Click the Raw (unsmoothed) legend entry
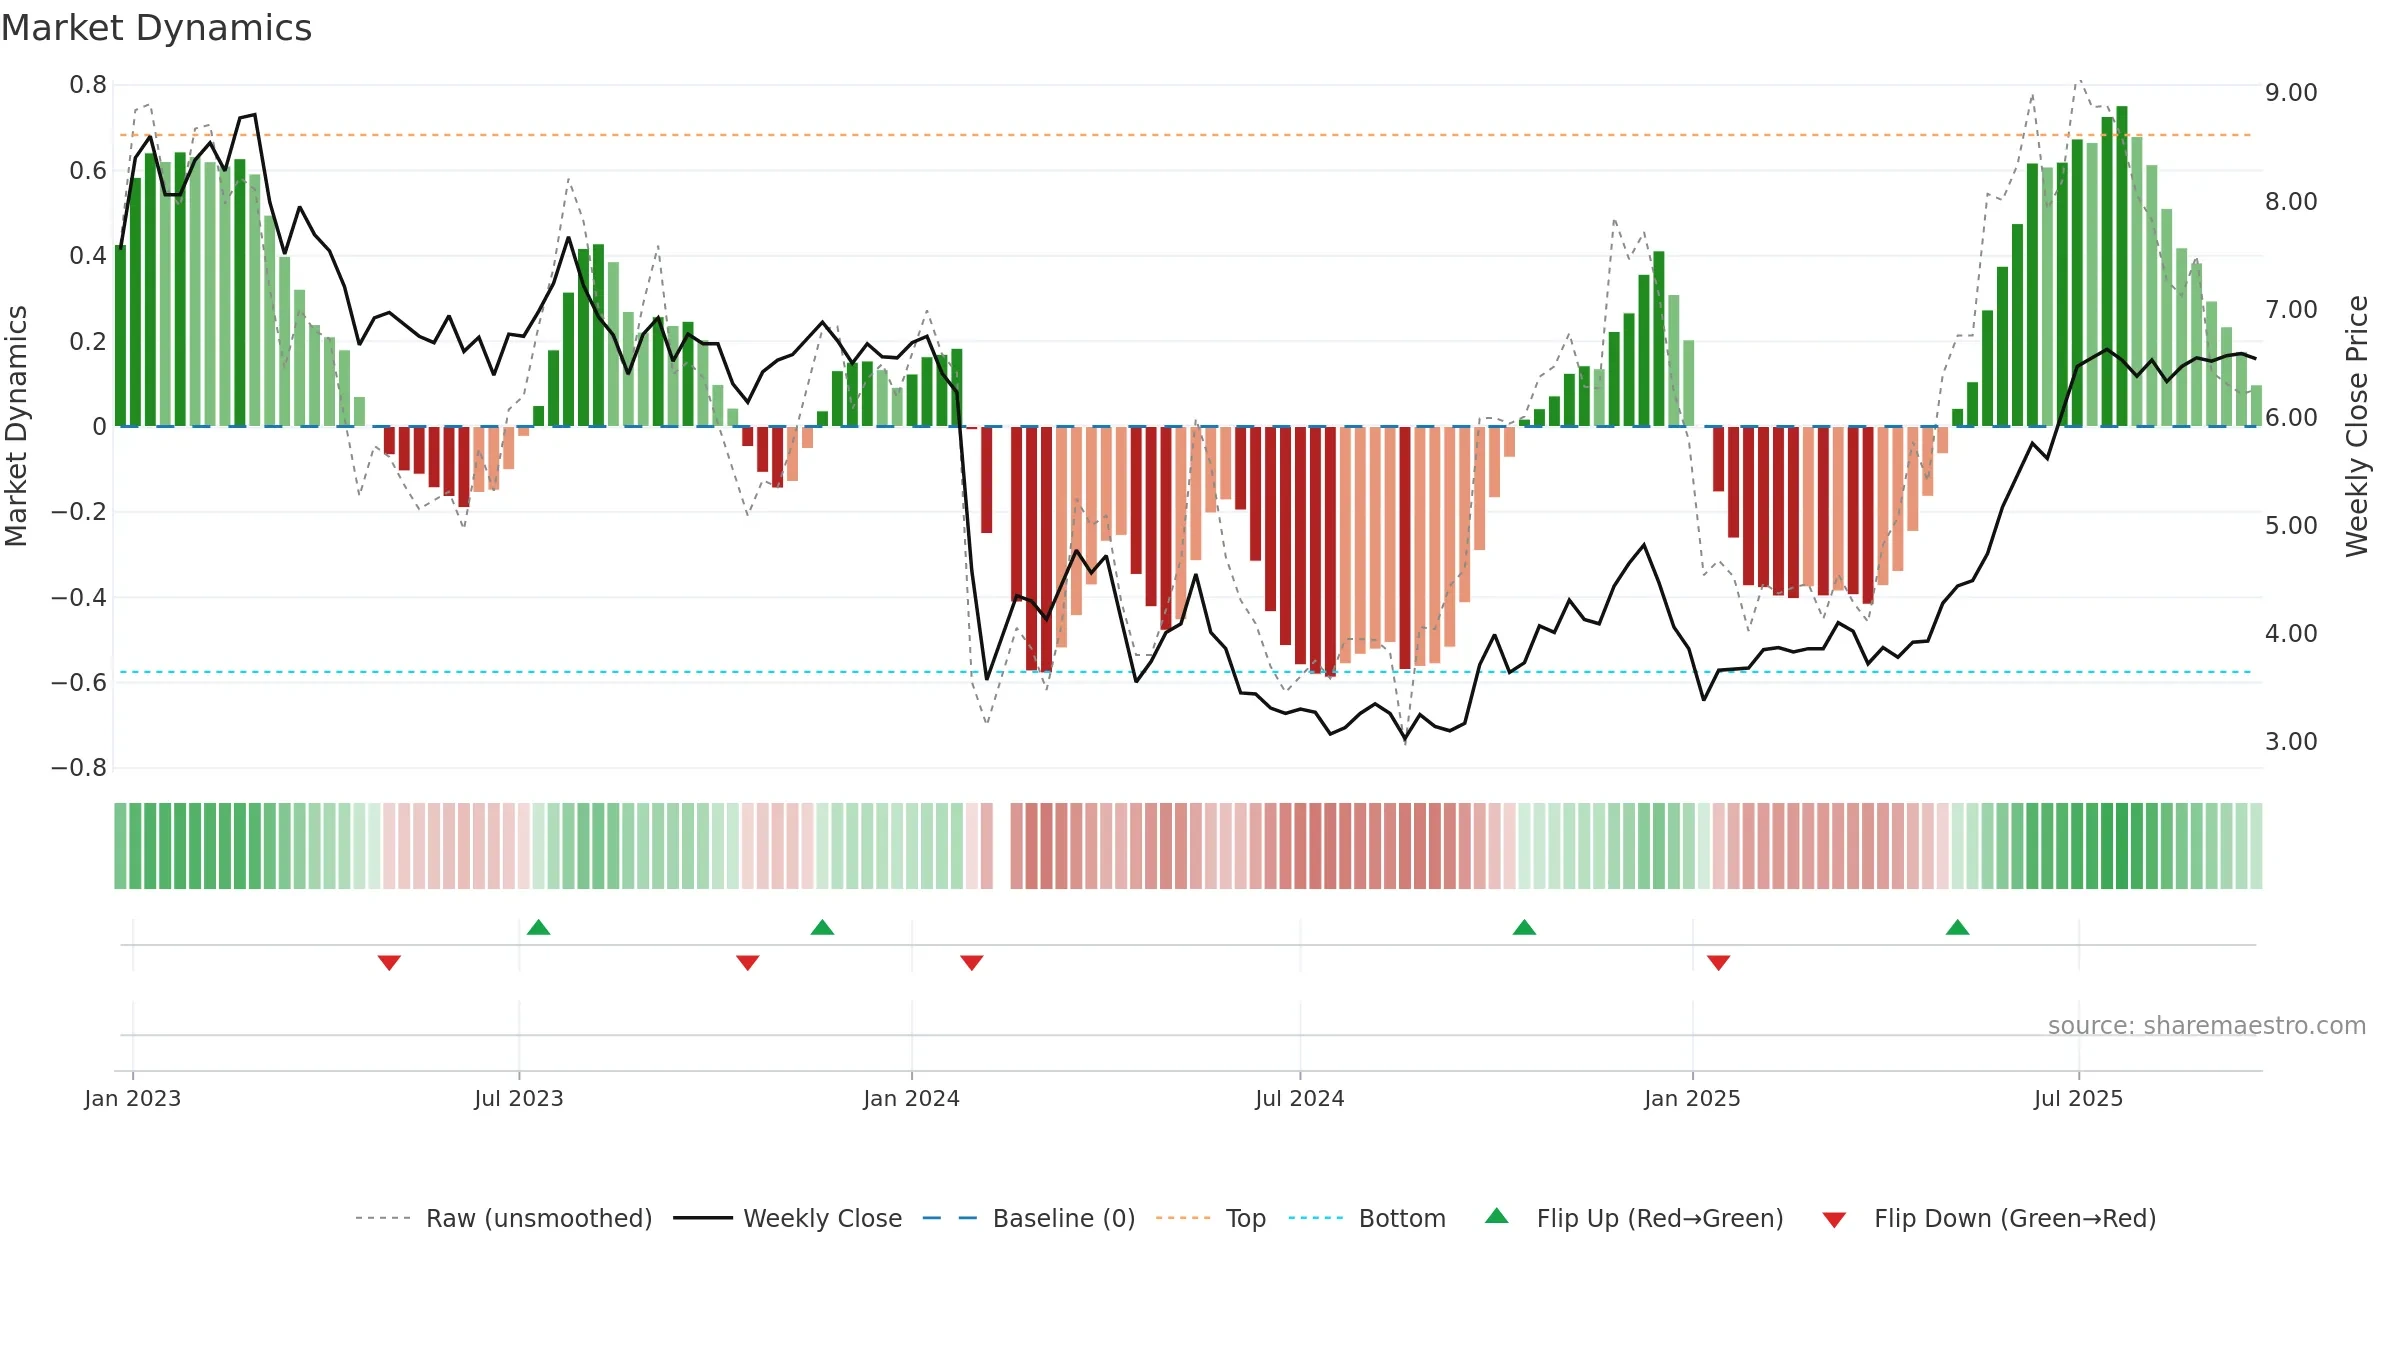2400x1350 pixels. click(503, 1218)
